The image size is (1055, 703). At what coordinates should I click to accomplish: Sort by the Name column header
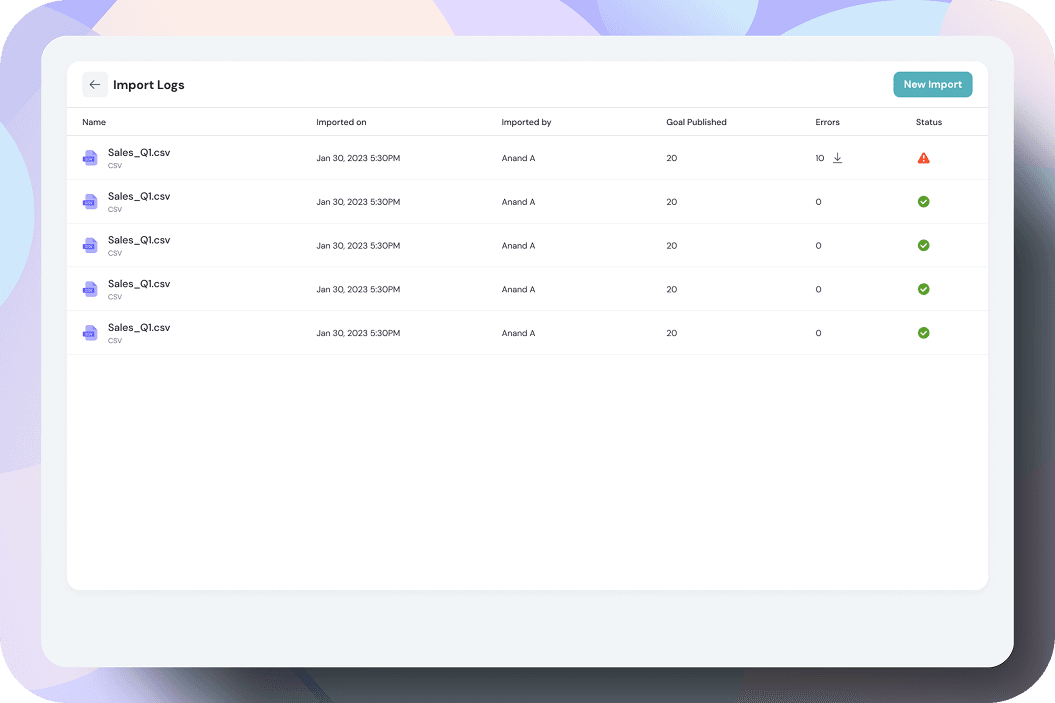click(94, 122)
